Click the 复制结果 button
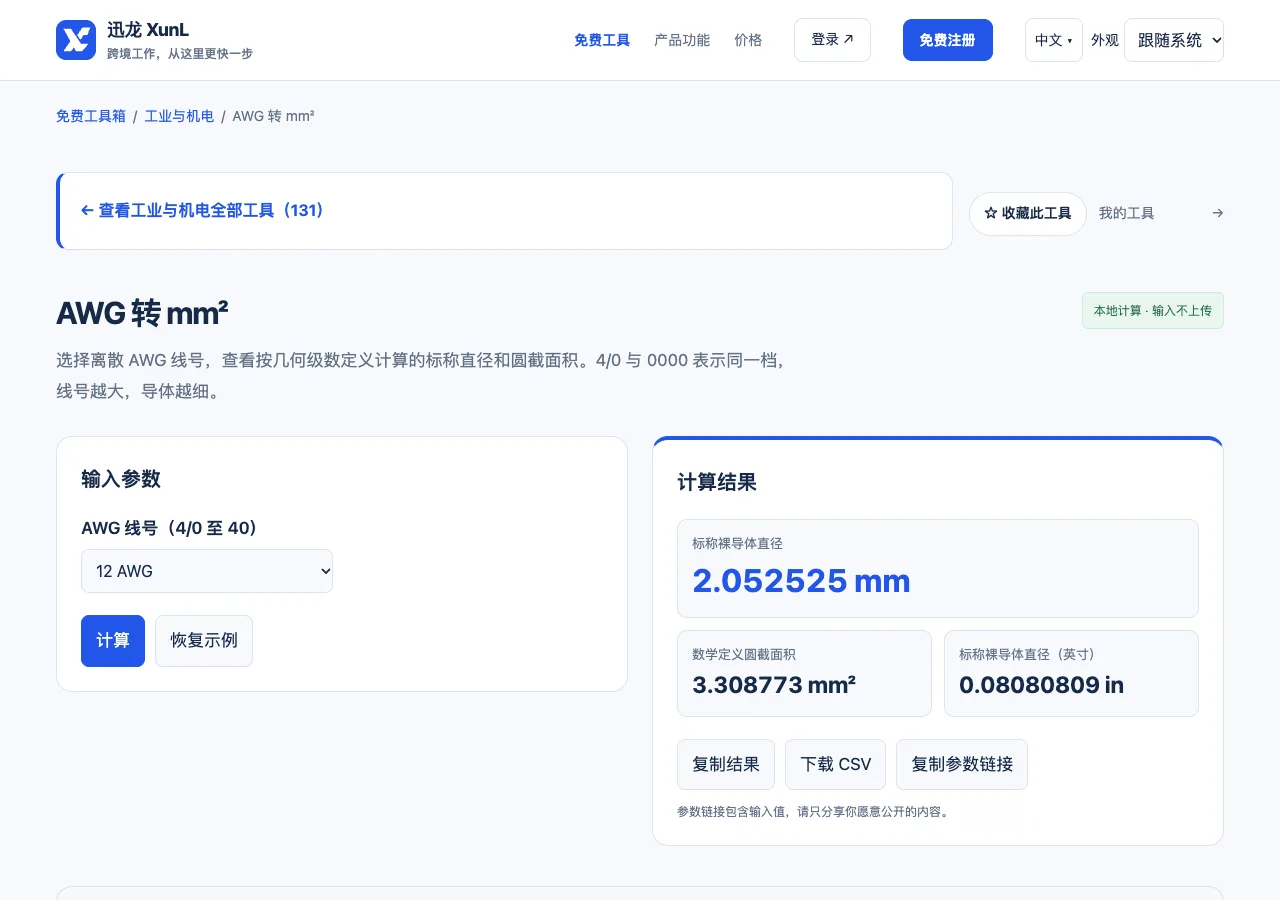The width and height of the screenshot is (1280, 900). click(726, 765)
